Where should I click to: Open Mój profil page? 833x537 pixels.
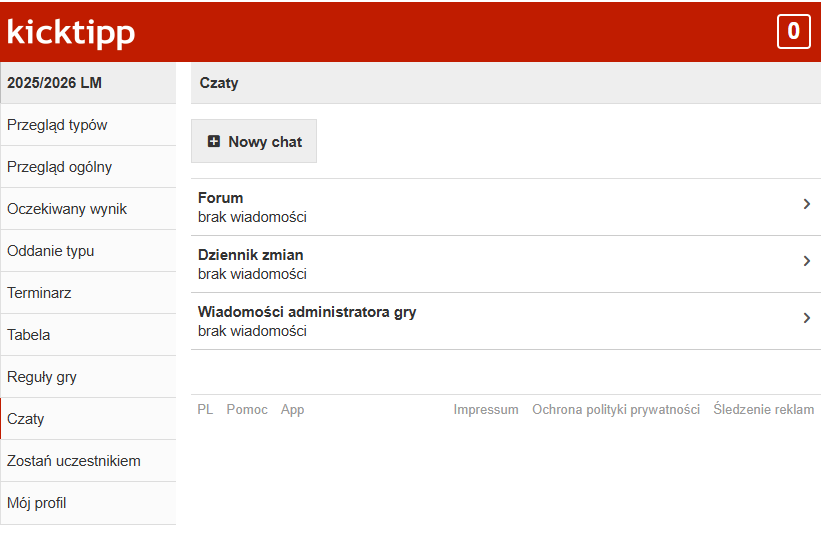[x=37, y=503]
